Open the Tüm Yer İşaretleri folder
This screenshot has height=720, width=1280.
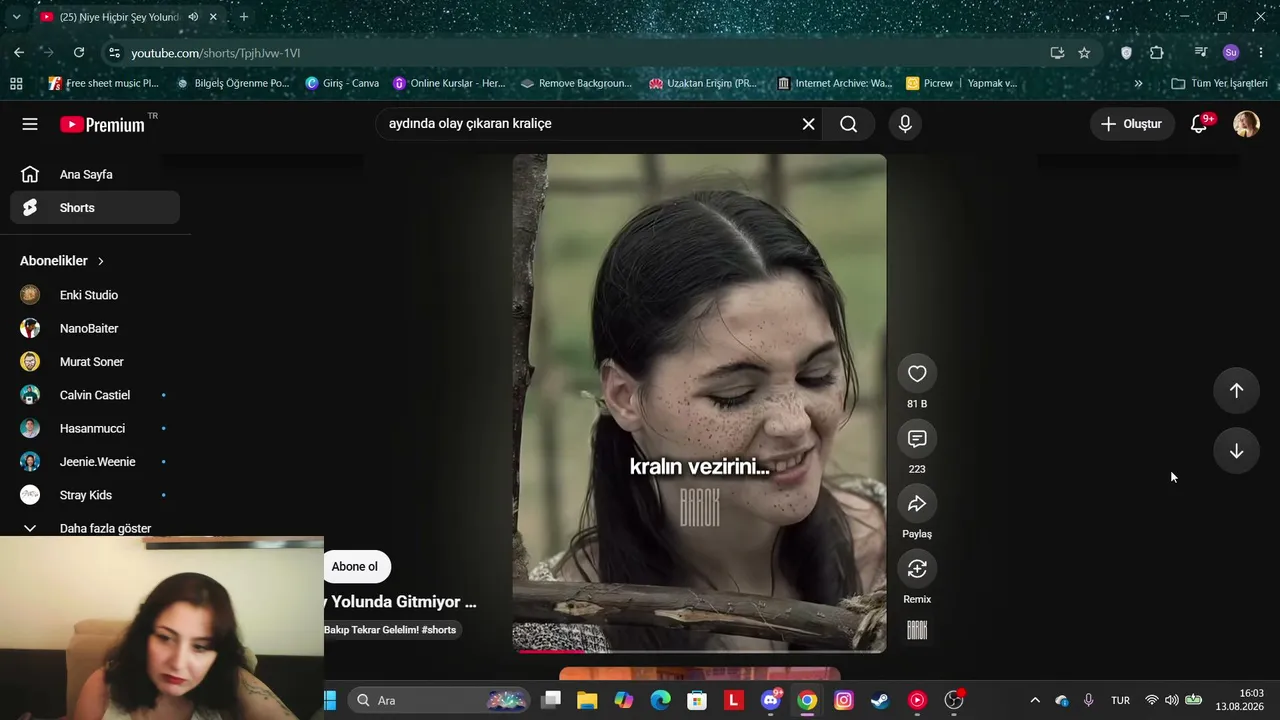(1219, 83)
